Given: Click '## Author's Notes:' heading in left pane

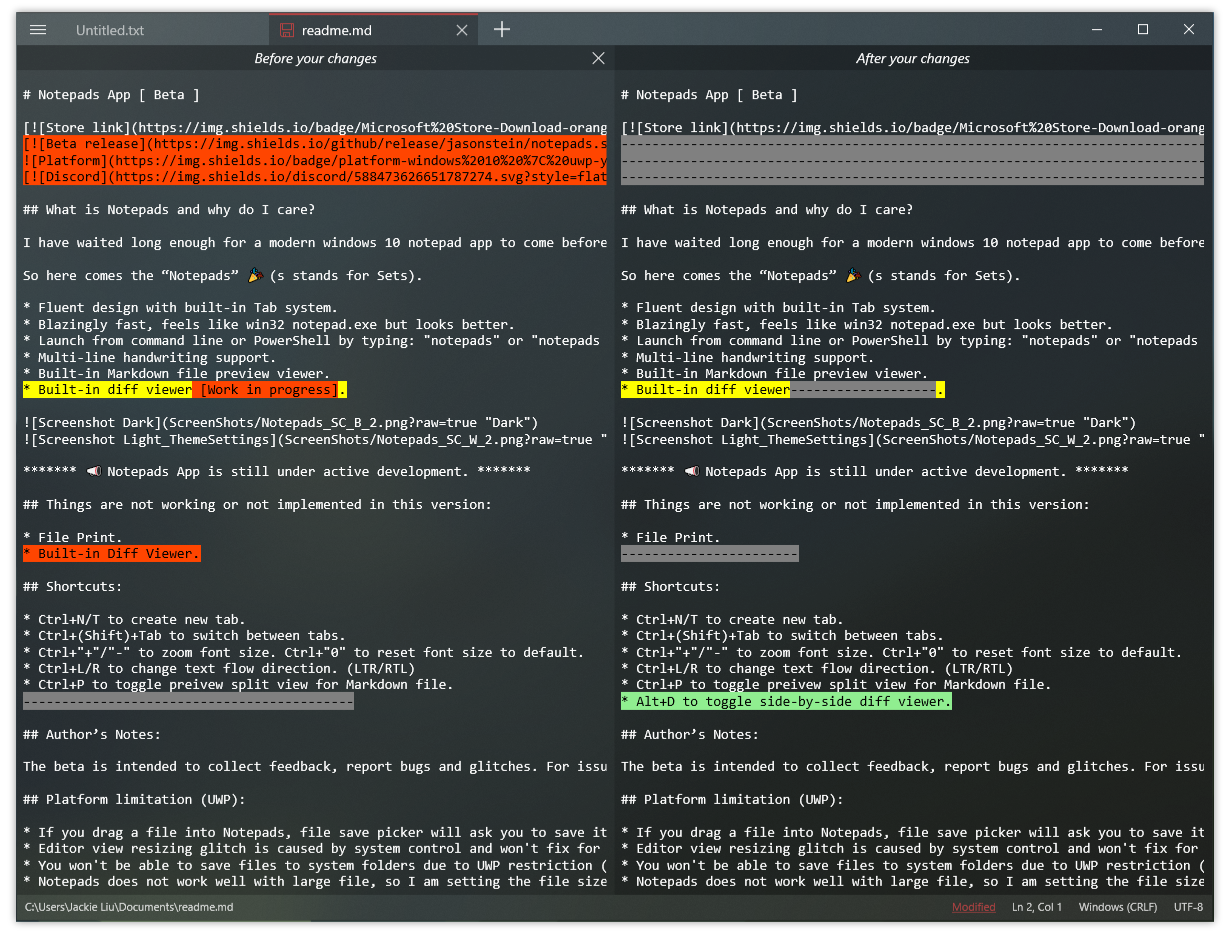Looking at the screenshot, I should point(92,734).
